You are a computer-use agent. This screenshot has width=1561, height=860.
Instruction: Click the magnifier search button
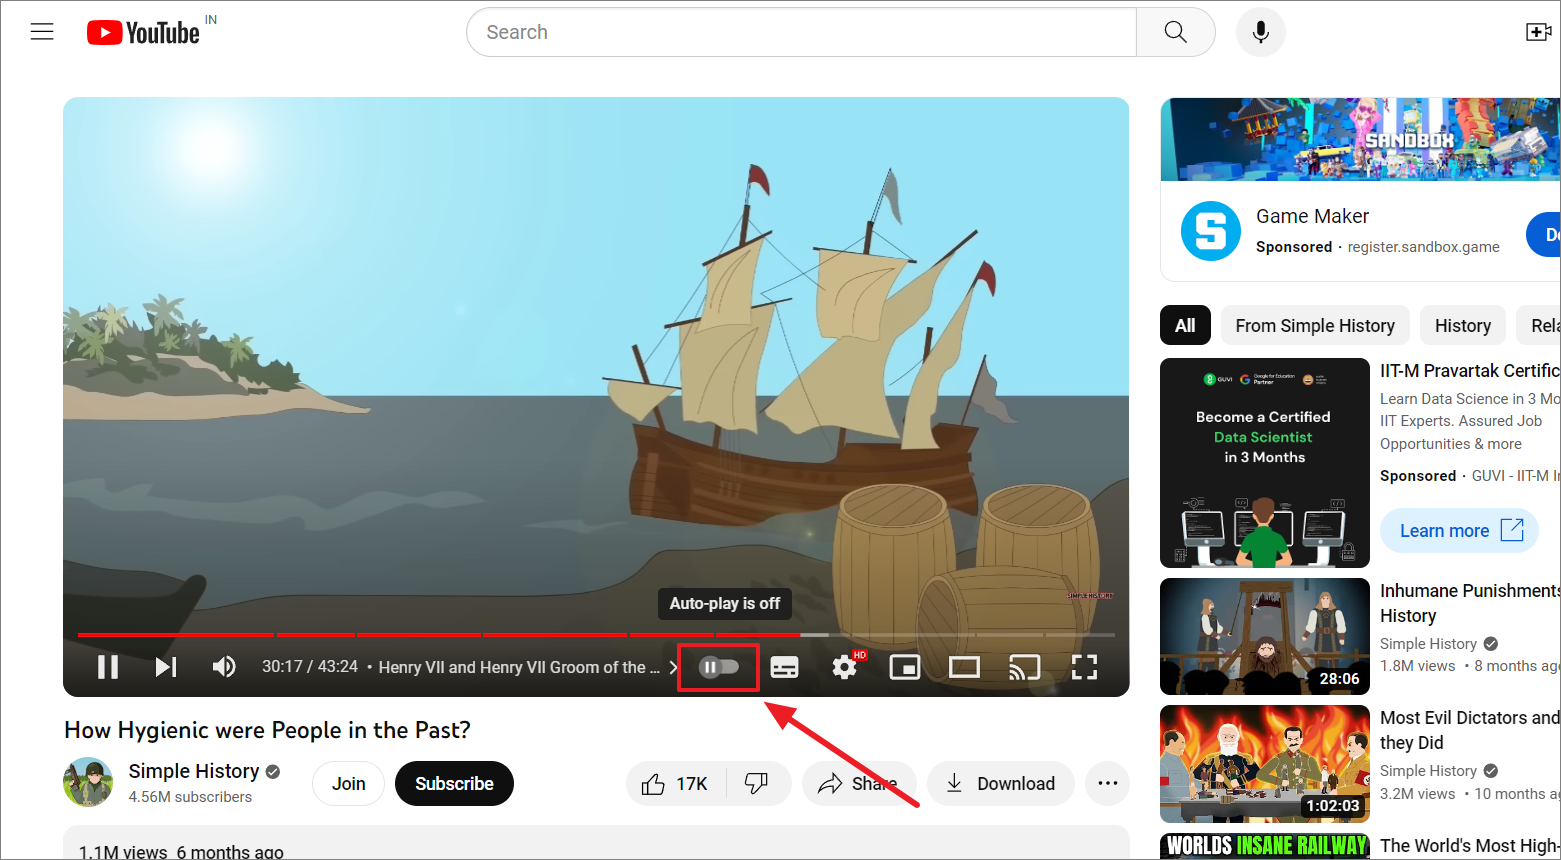tap(1176, 32)
